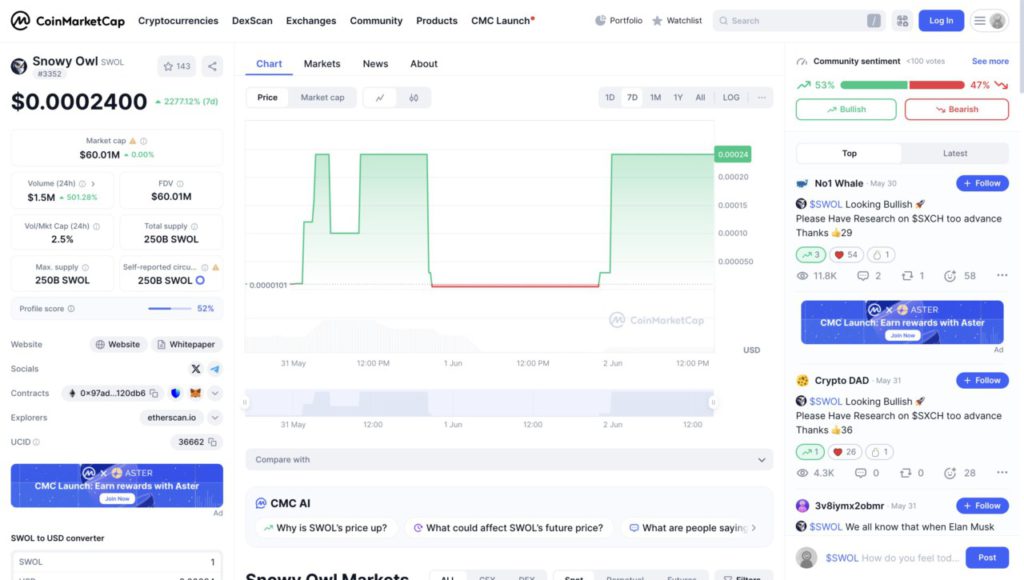
Task: Switch to candlestick chart icon
Action: pos(413,97)
